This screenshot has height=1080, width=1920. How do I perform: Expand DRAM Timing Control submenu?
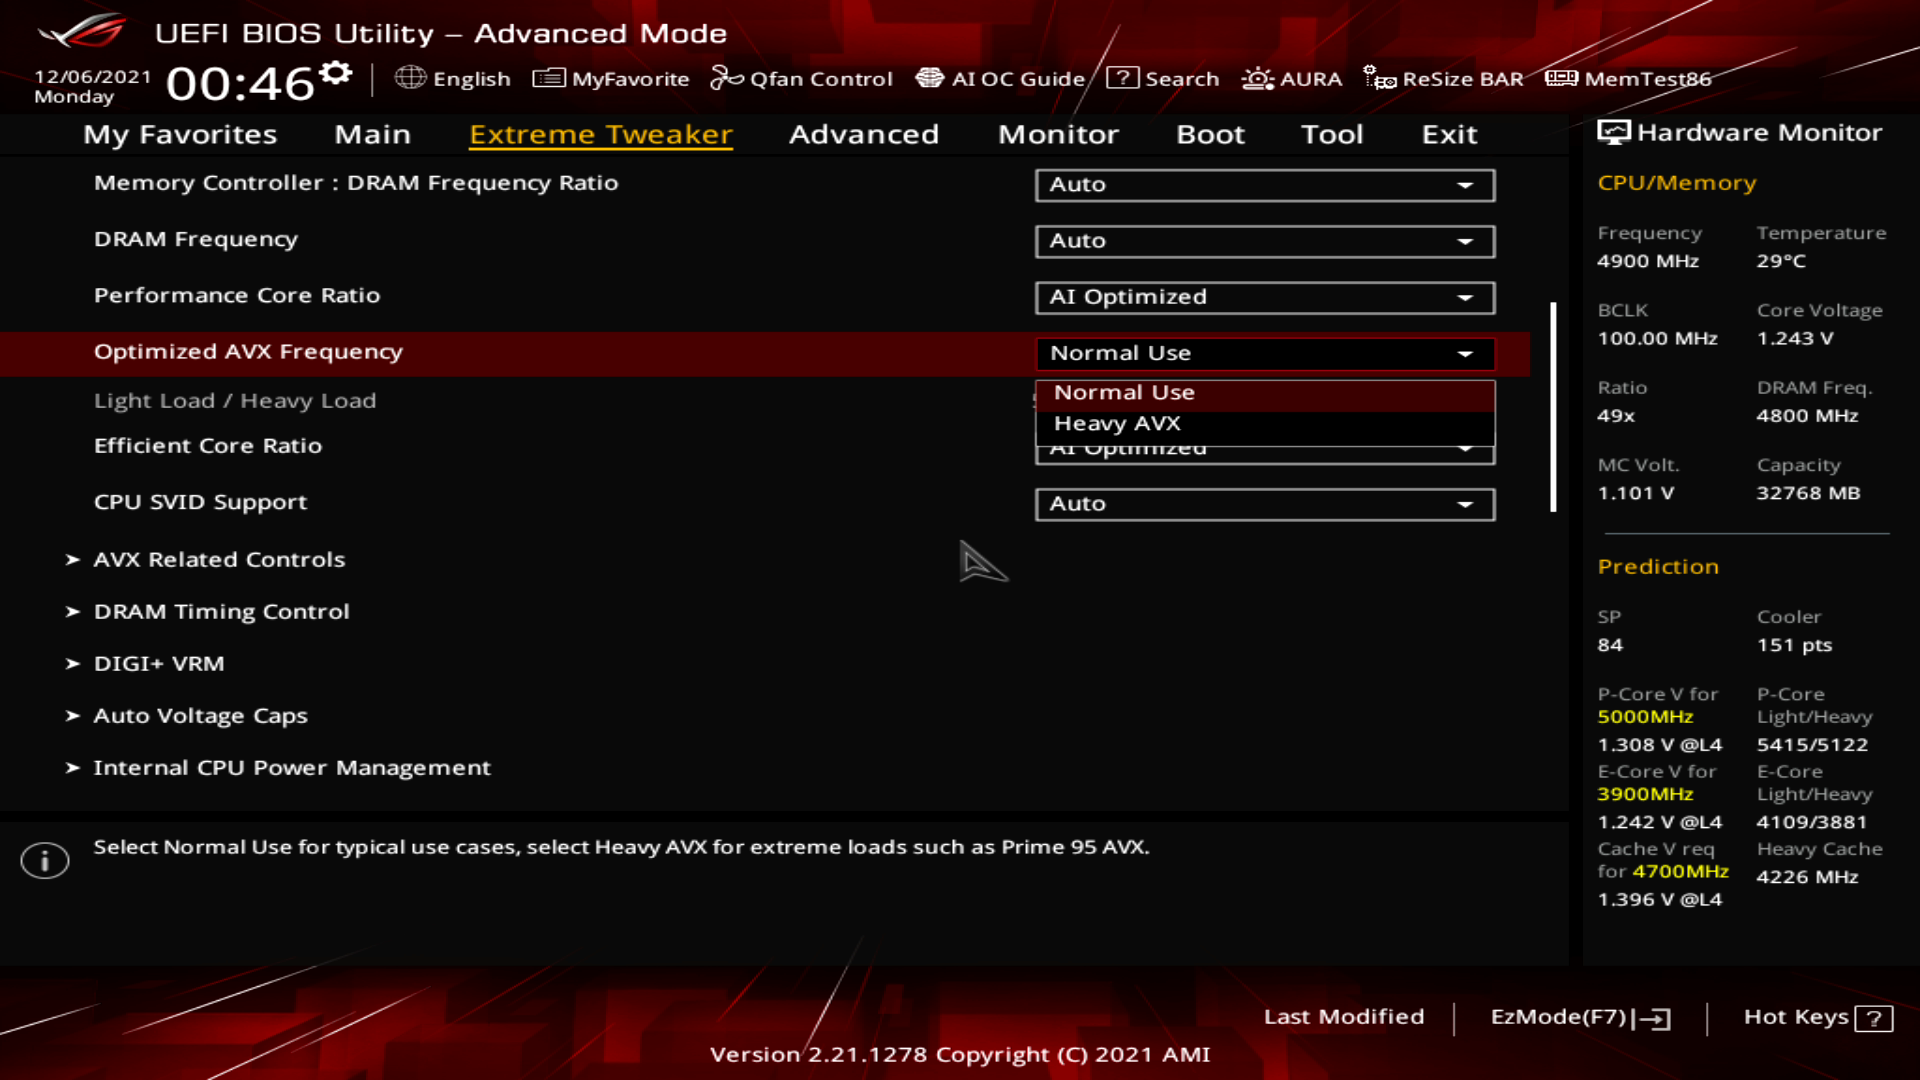pos(221,612)
